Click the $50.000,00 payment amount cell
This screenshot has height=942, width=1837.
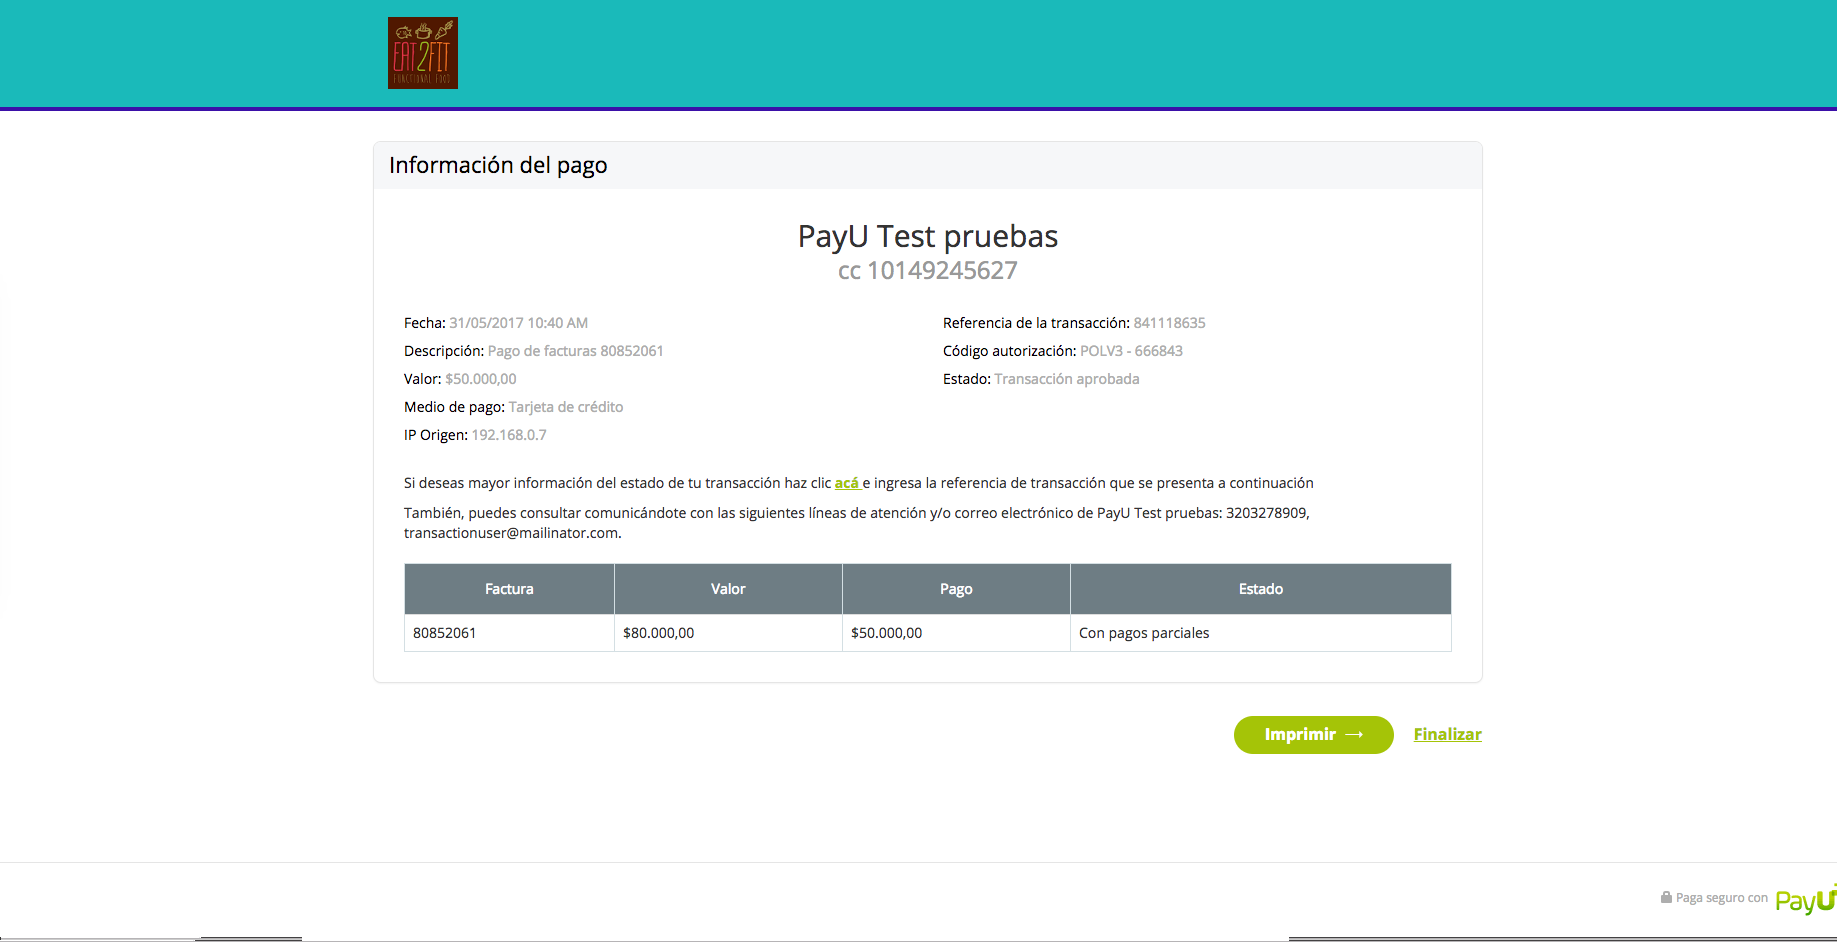pyautogui.click(x=887, y=632)
